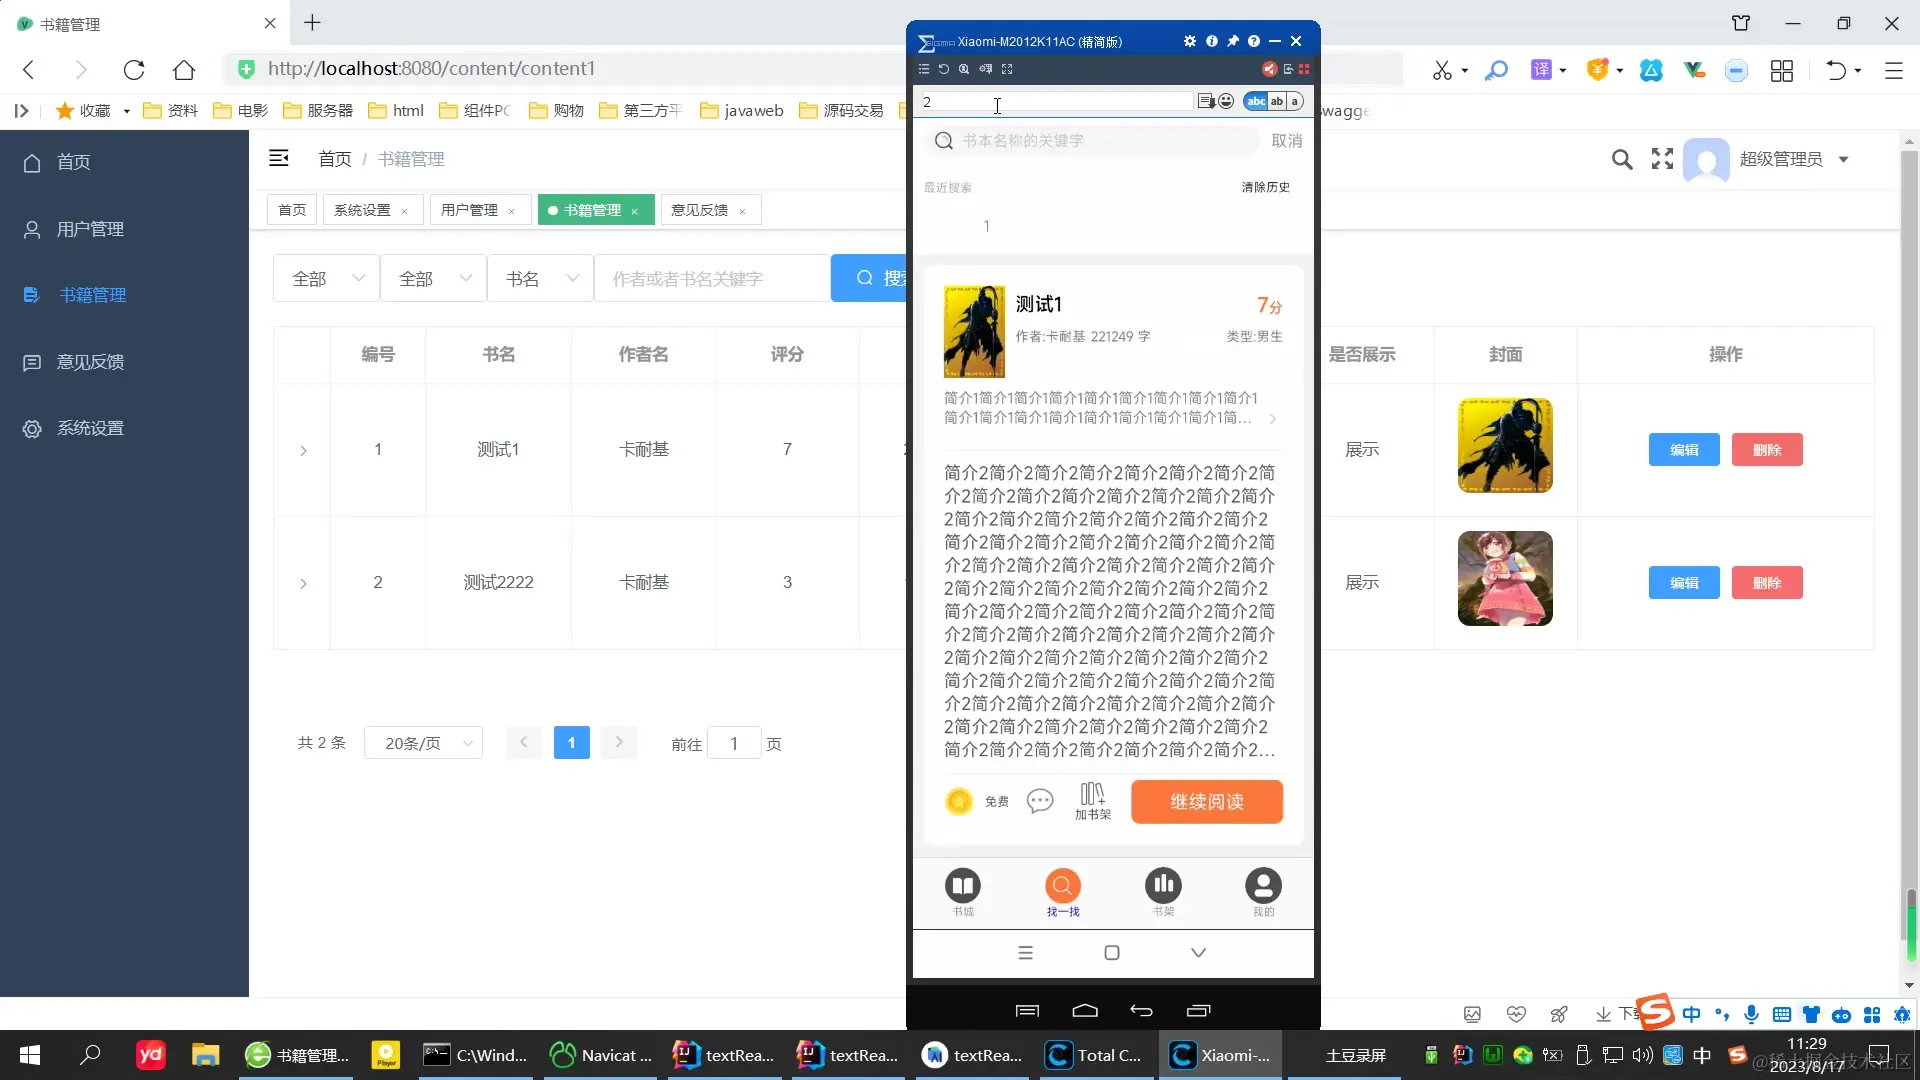Tap the 我的 profile icon

click(1263, 886)
